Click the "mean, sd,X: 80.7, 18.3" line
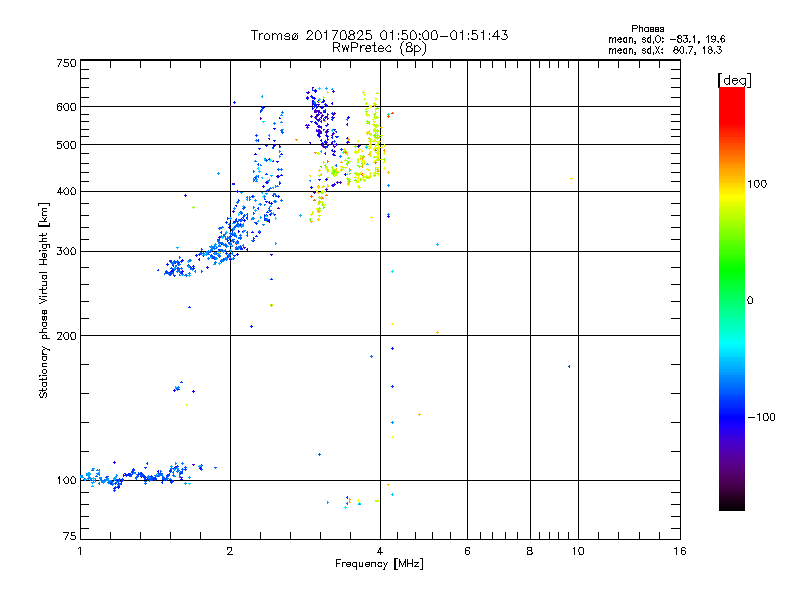The image size is (800, 600). click(x=665, y=50)
